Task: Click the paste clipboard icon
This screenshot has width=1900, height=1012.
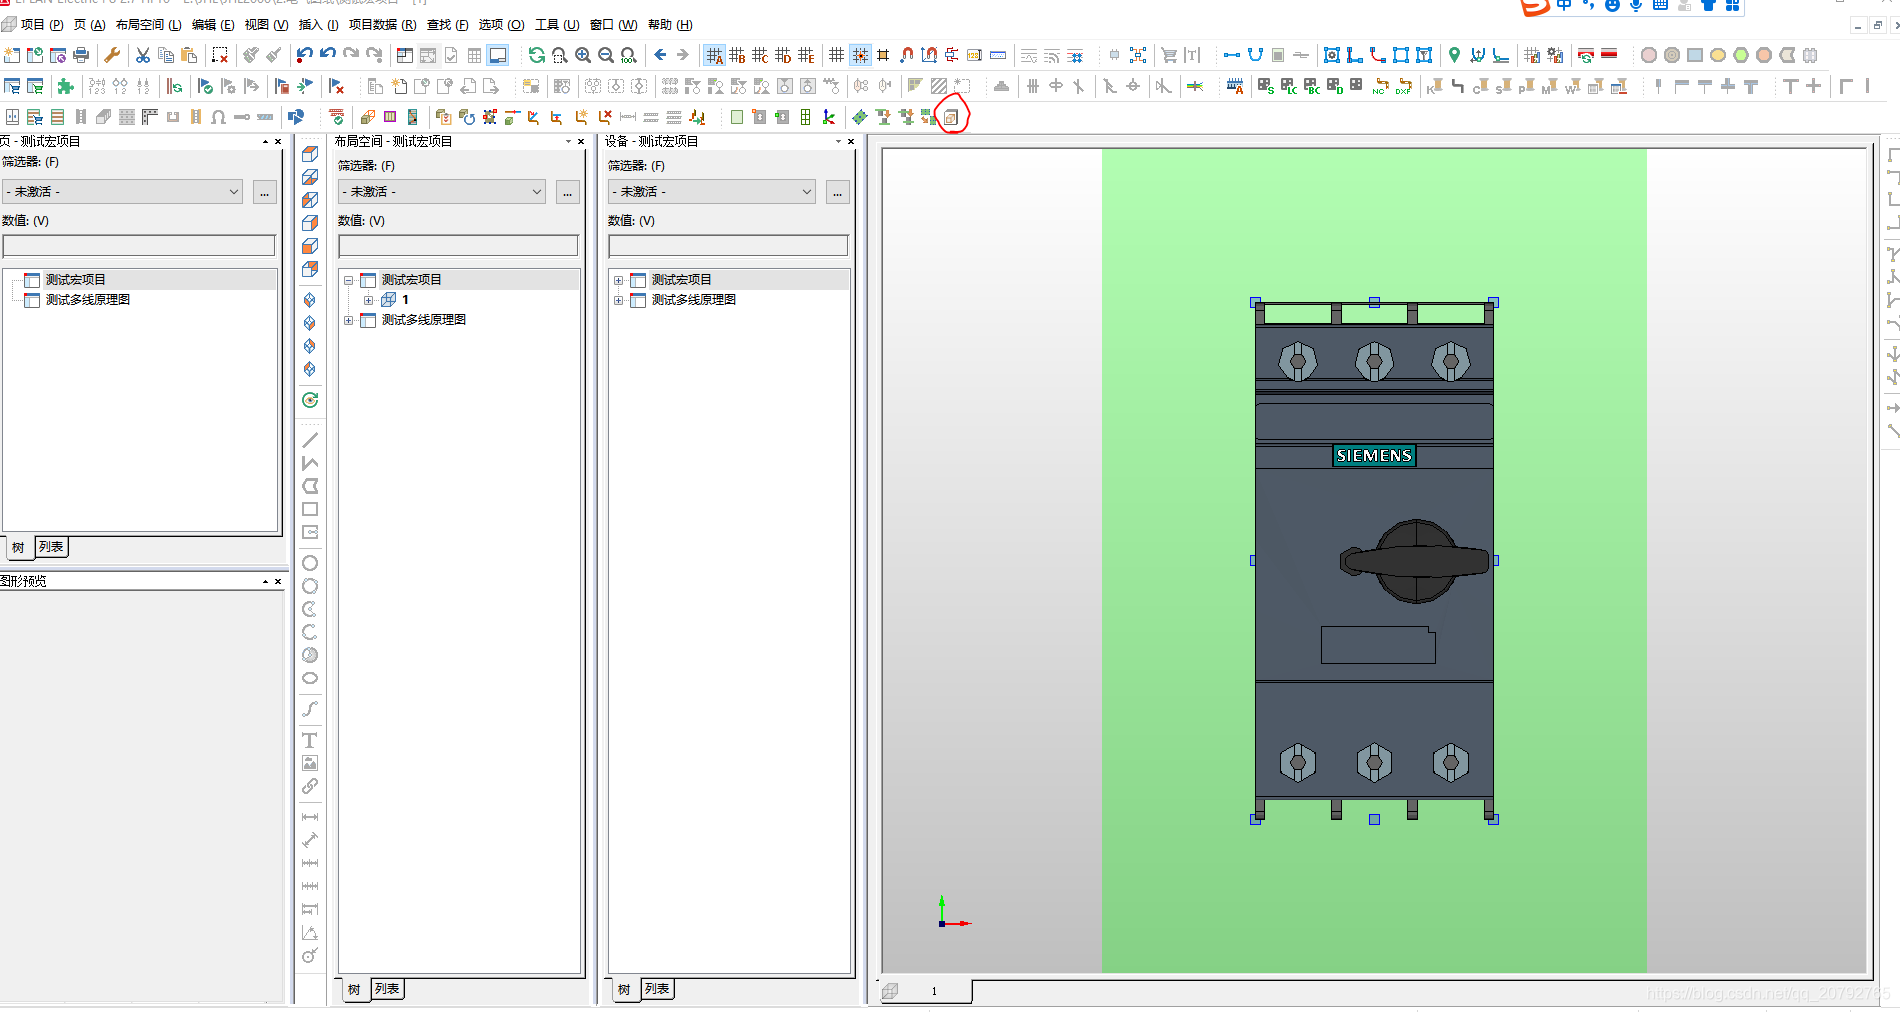Action: pos(189,55)
